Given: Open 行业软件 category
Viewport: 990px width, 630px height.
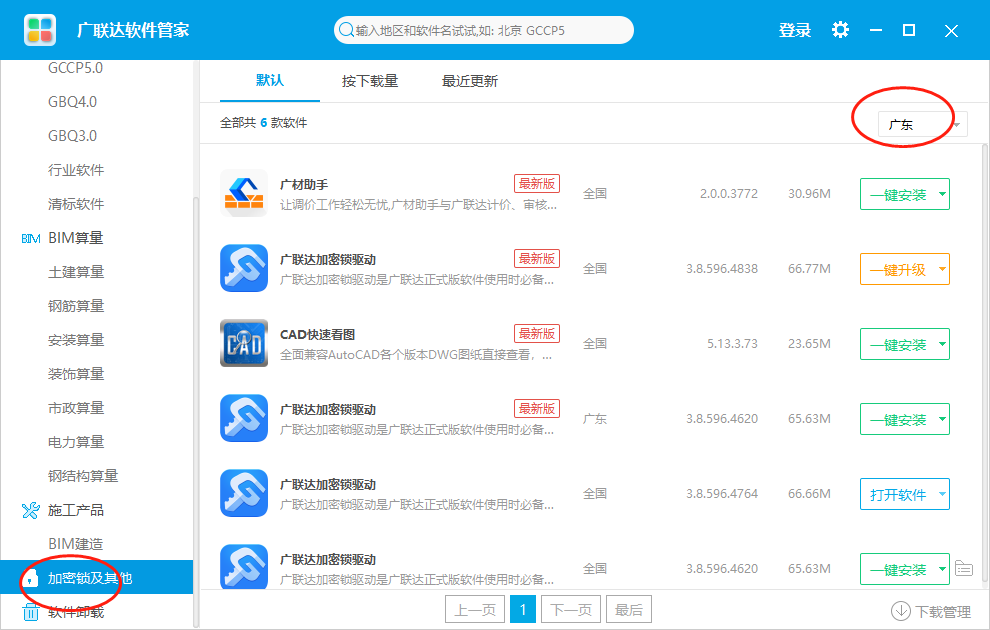Looking at the screenshot, I should click(x=76, y=170).
